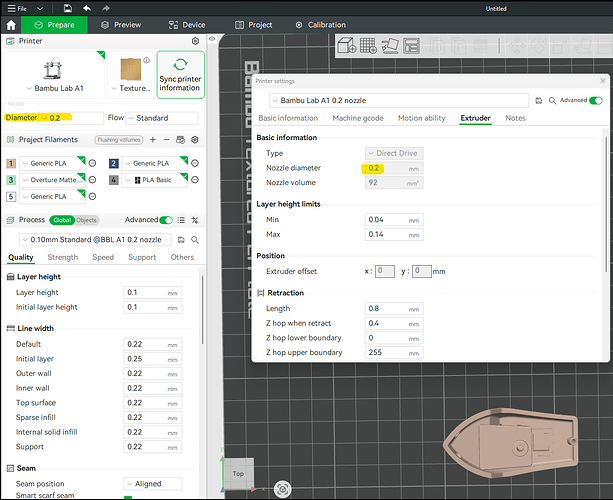The width and height of the screenshot is (613, 500).
Task: Click the Flushing volumes button
Action: [119, 140]
